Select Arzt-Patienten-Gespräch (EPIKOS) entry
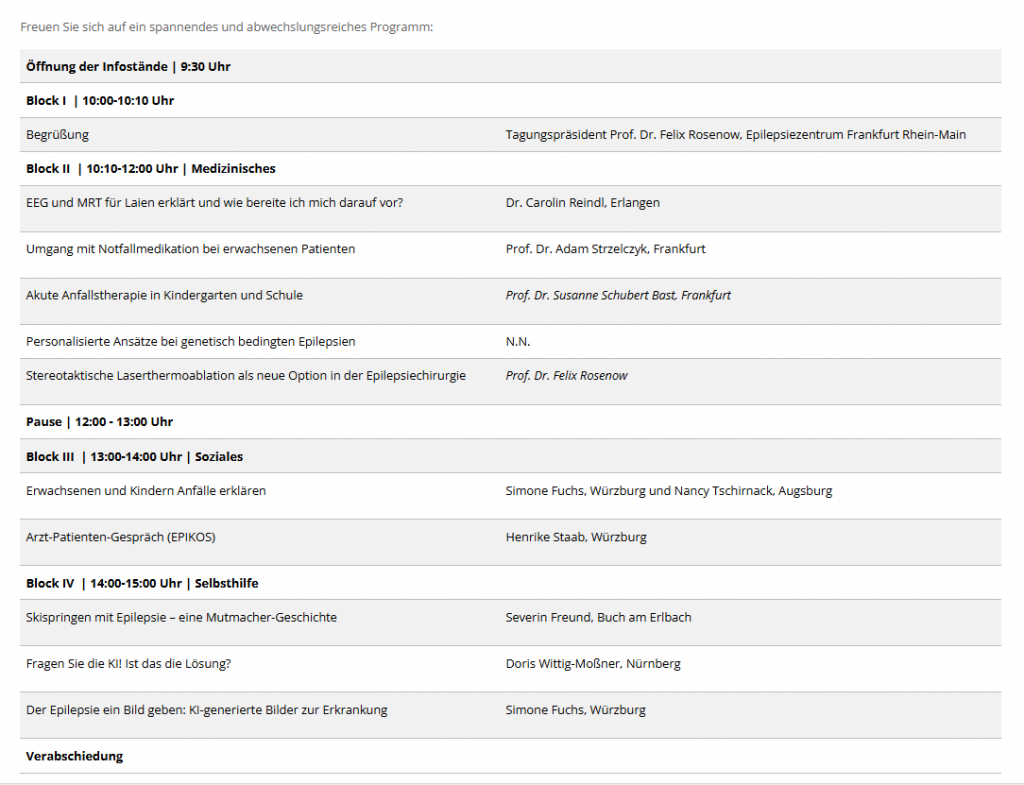This screenshot has height=785, width=1024. pos(121,537)
